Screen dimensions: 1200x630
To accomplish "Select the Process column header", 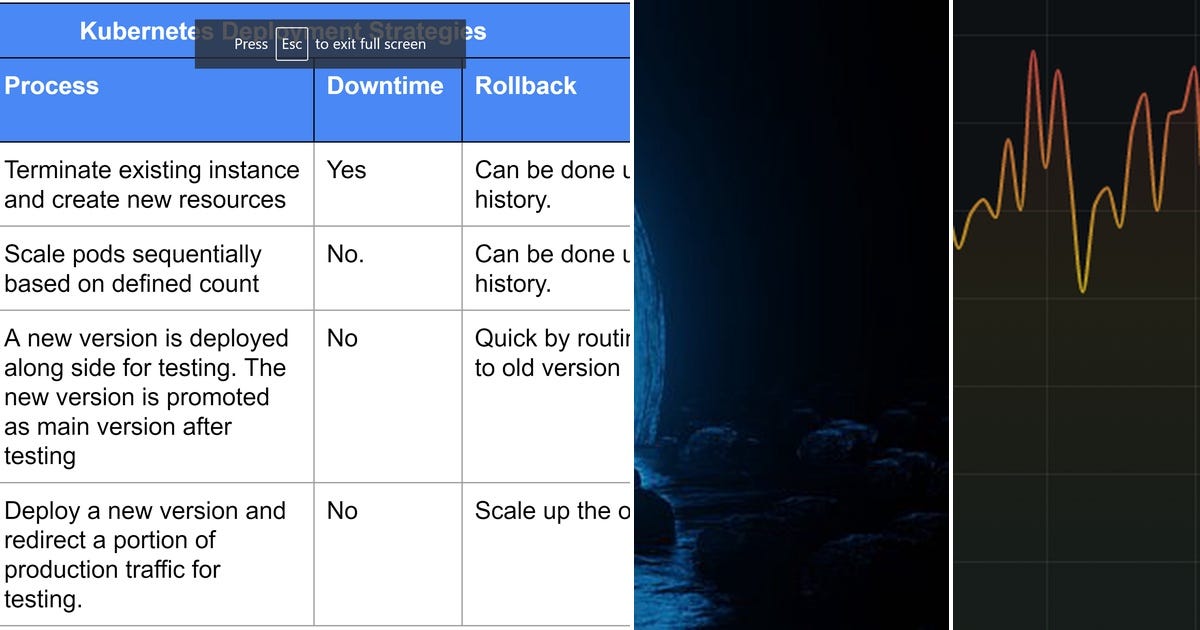I will coord(52,86).
